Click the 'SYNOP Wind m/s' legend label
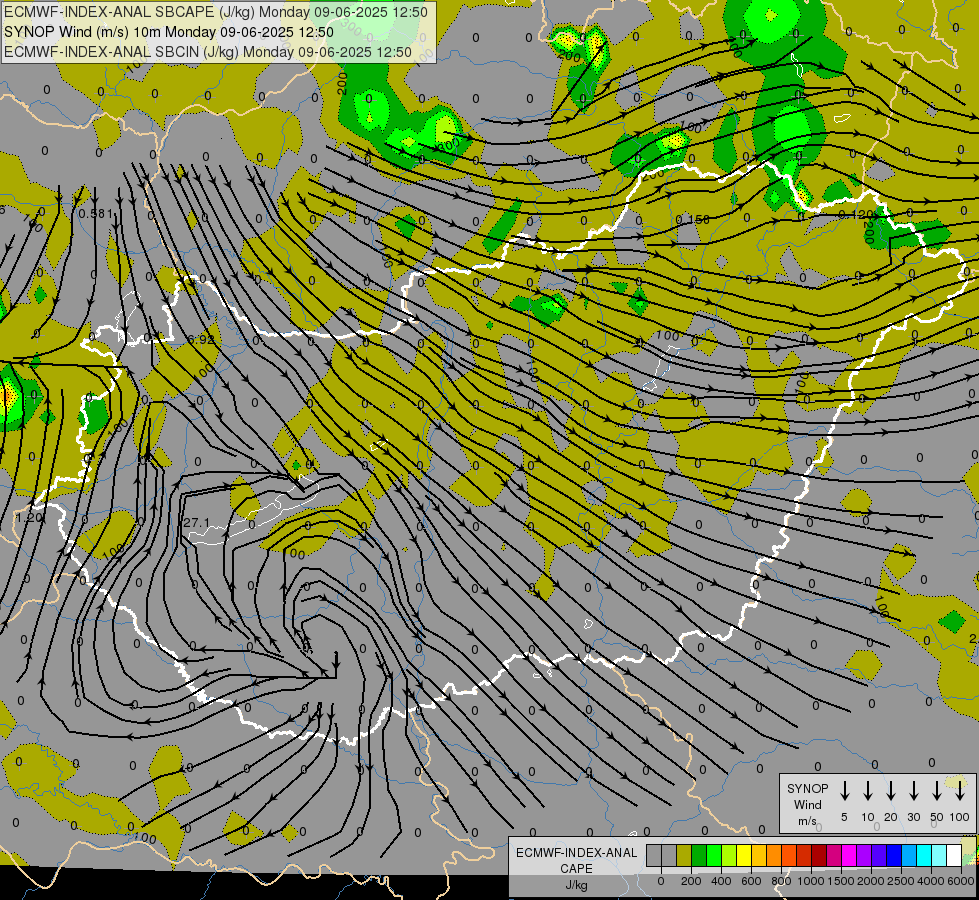 807,804
